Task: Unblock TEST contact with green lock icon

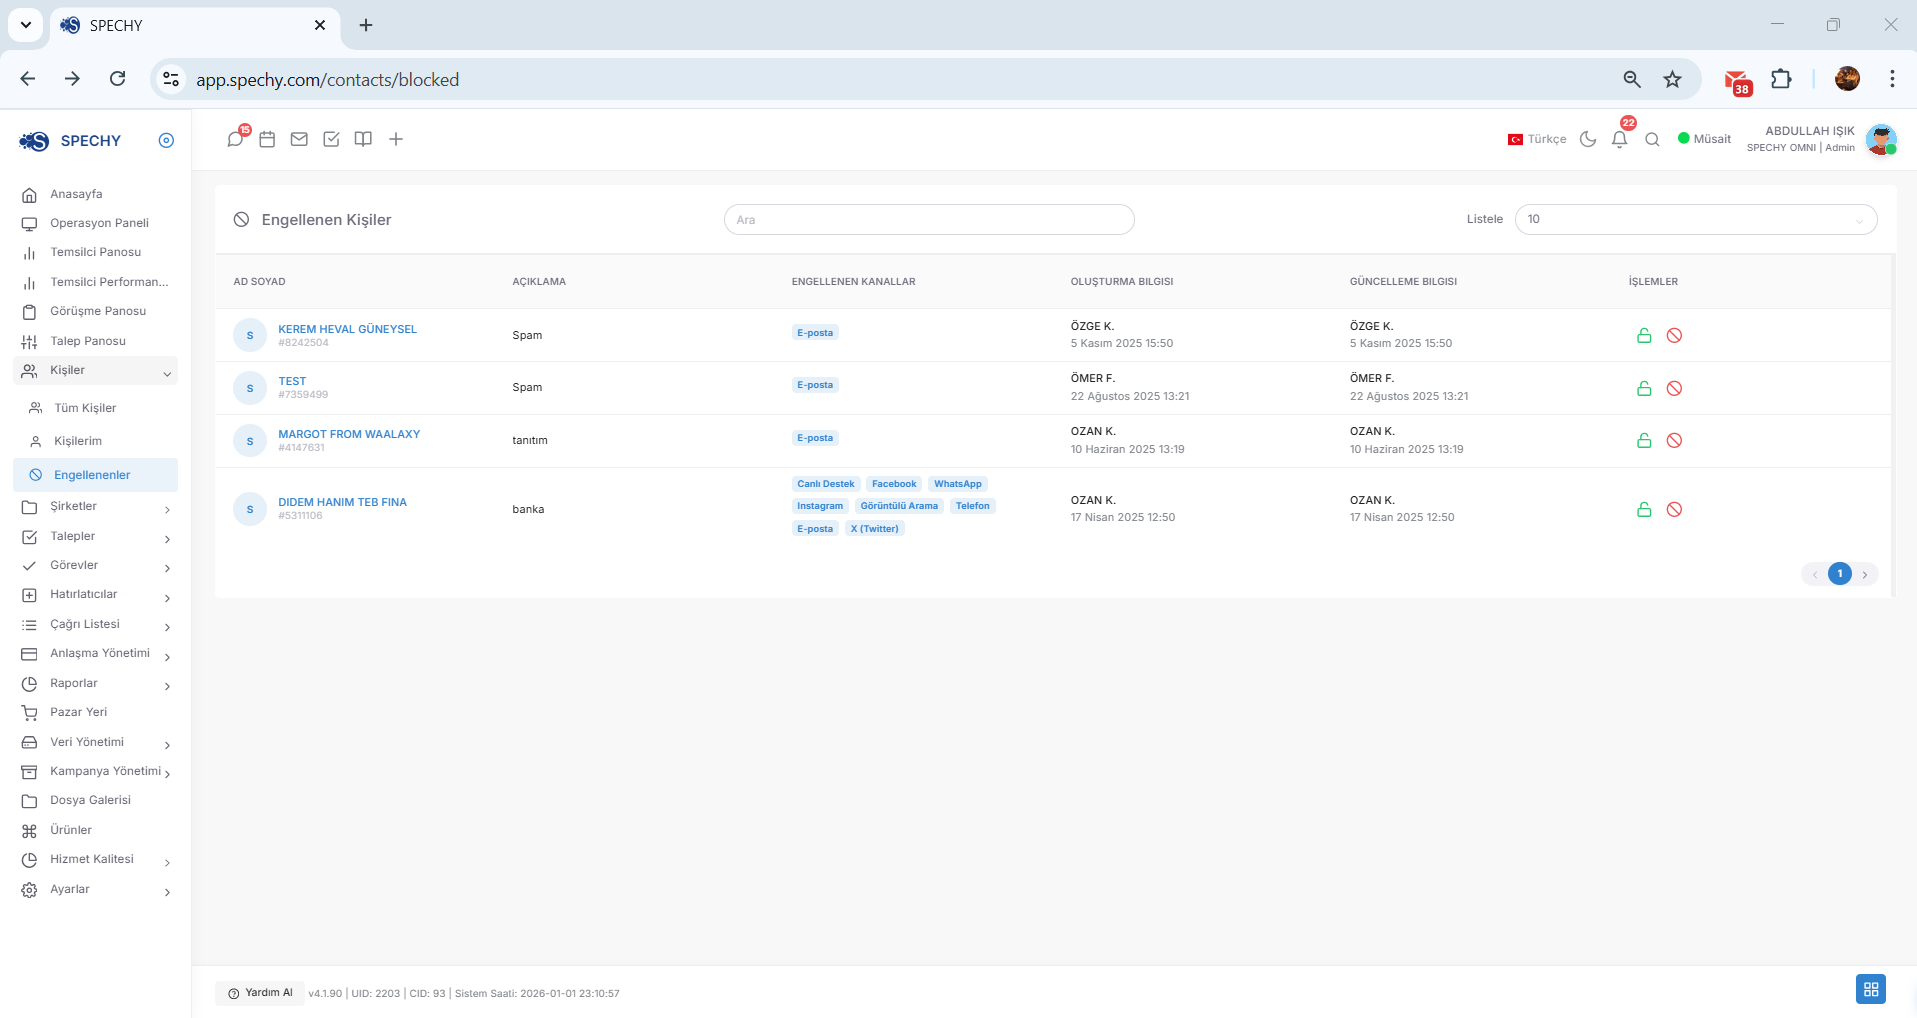Action: (x=1644, y=388)
